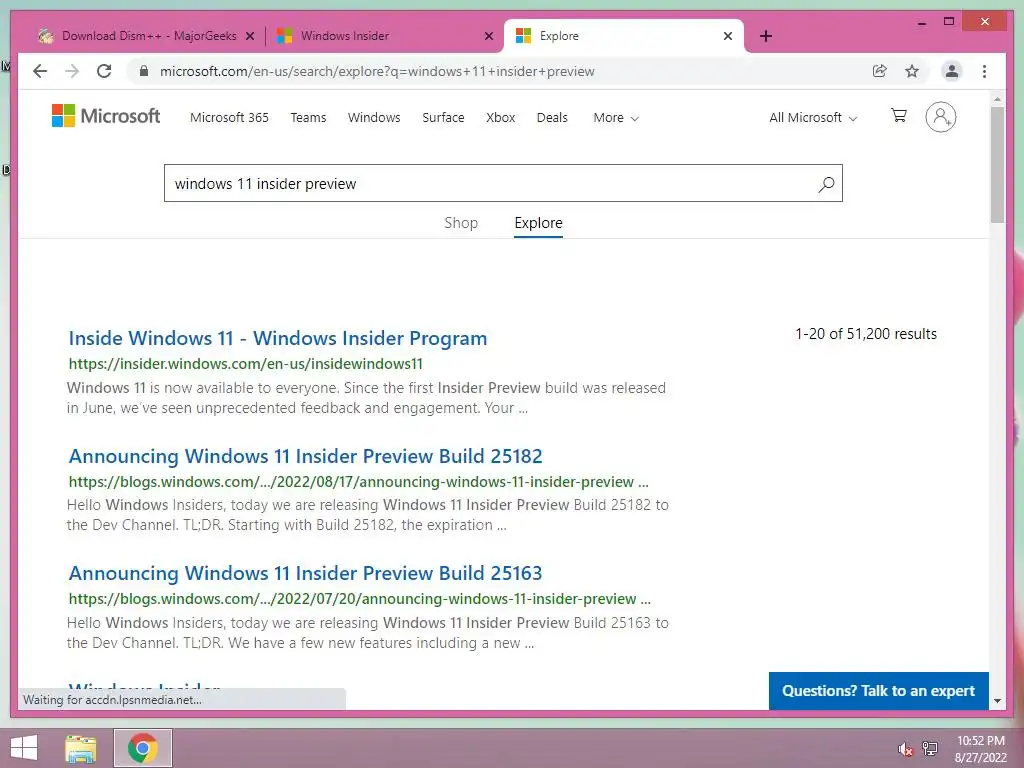Image resolution: width=1024 pixels, height=768 pixels.
Task: Close the Download Dism++ MajorGeeks tab
Action: [x=250, y=36]
